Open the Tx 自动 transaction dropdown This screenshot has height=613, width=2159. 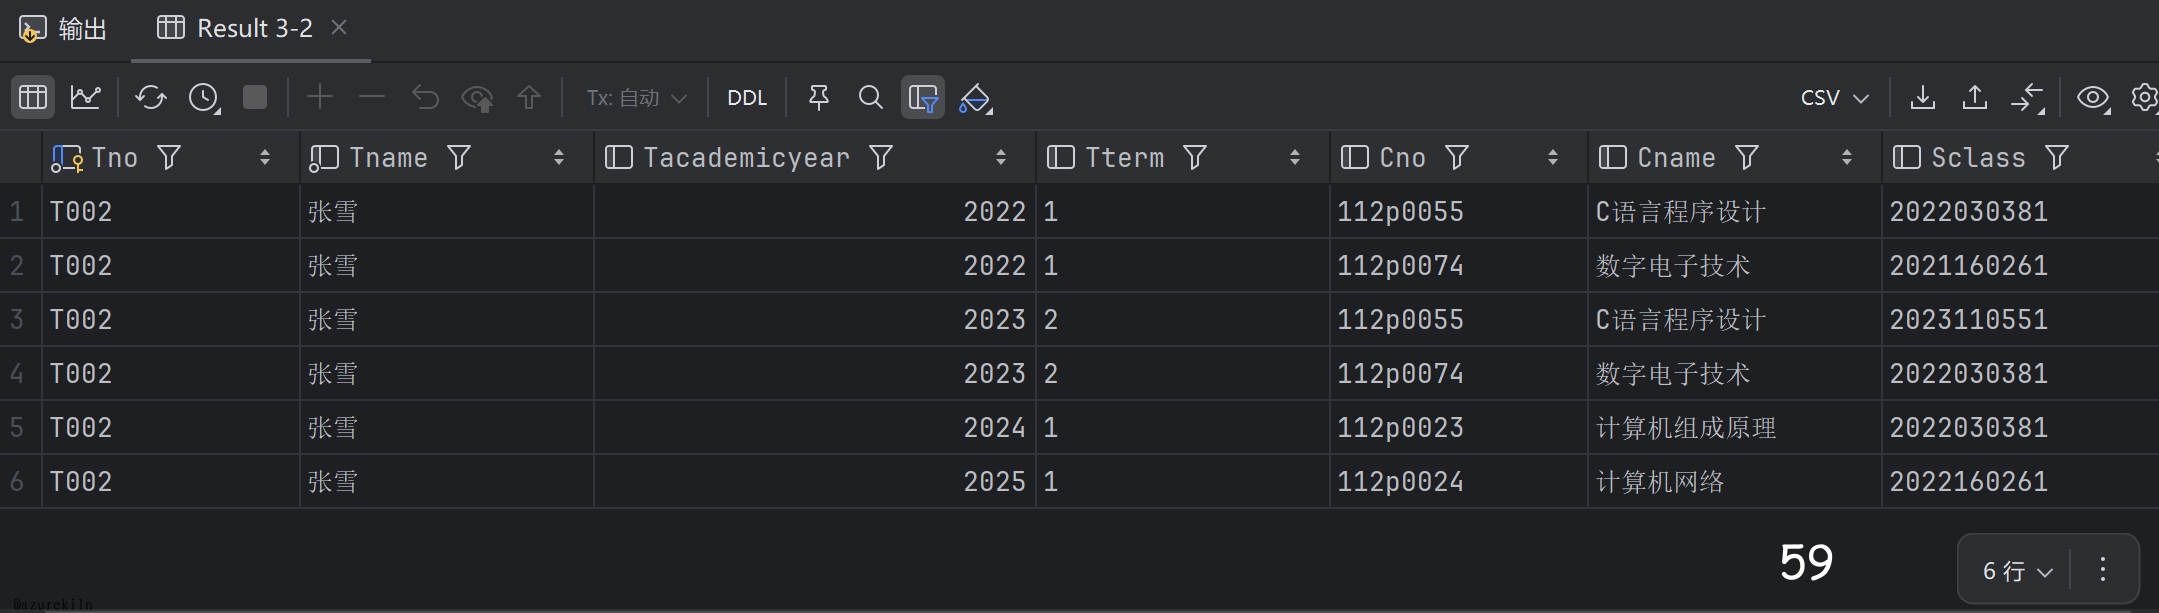tap(636, 97)
